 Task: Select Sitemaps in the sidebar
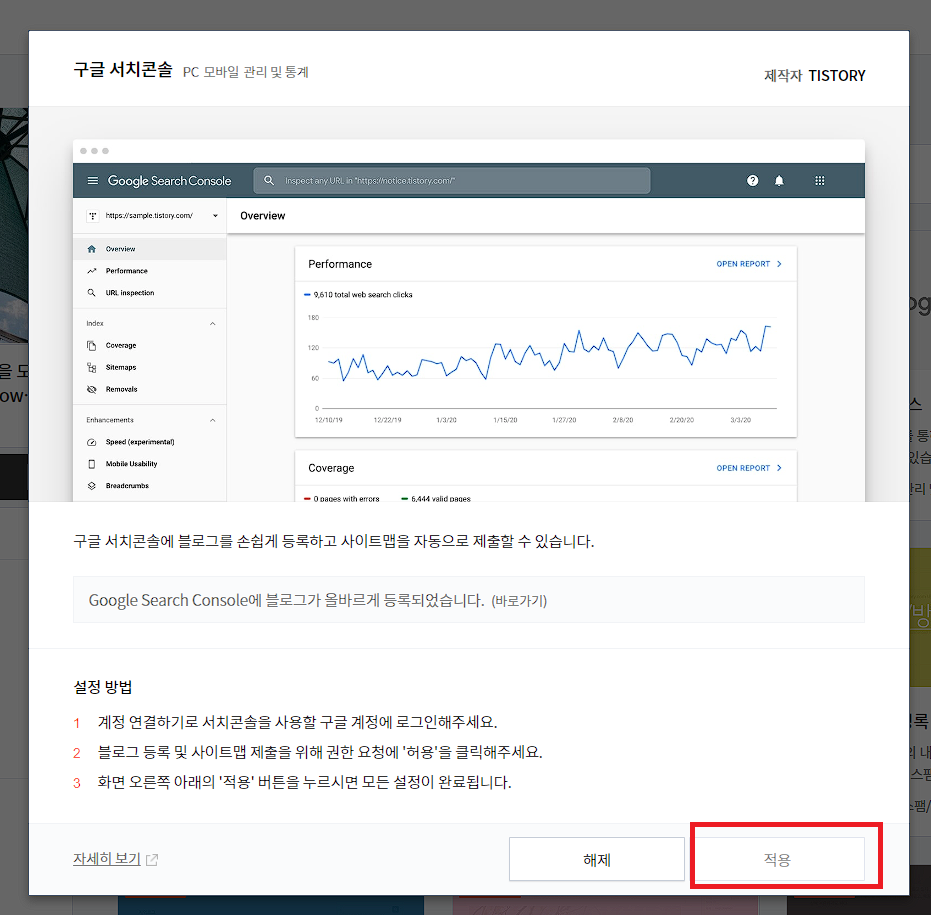tap(150, 368)
